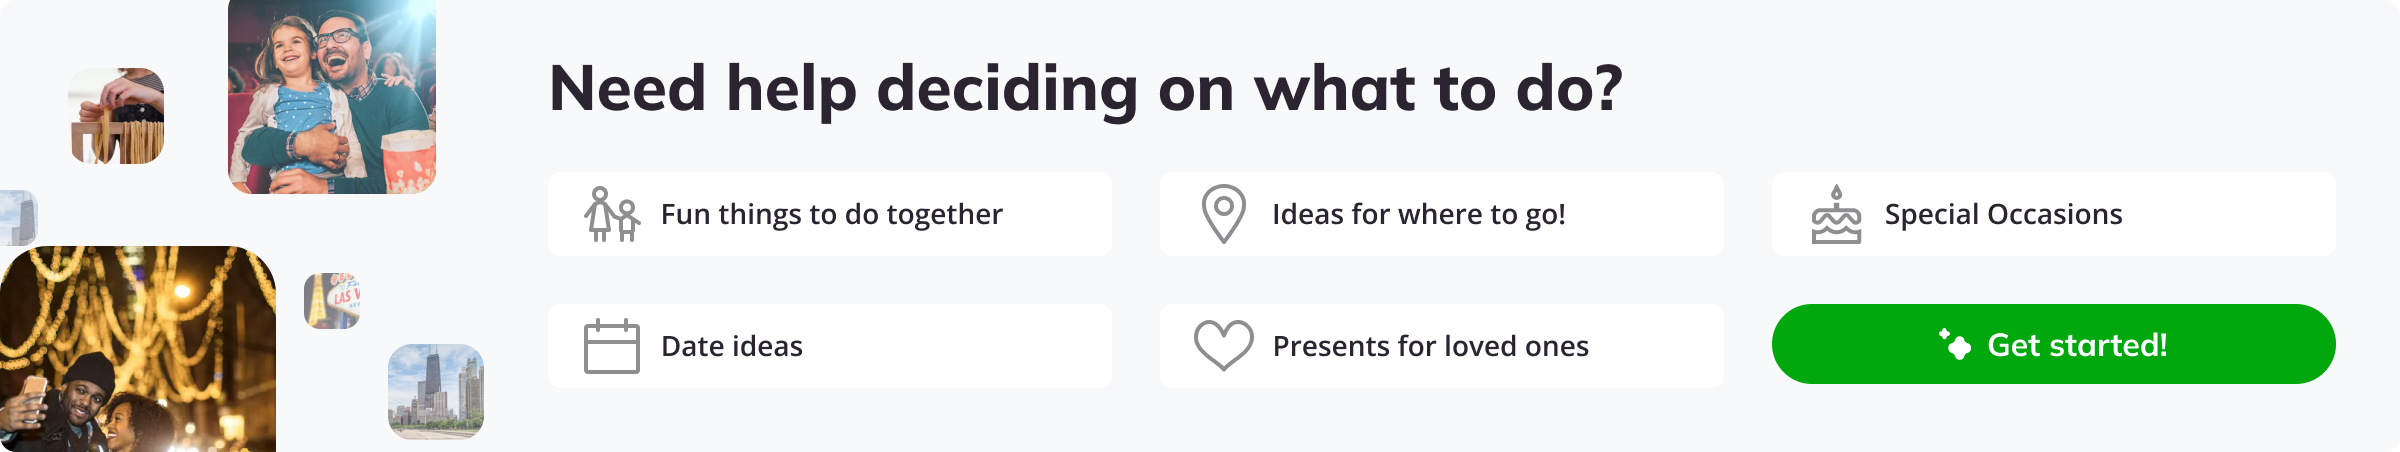Choose "Ideas for where to go!" option

[1418, 214]
